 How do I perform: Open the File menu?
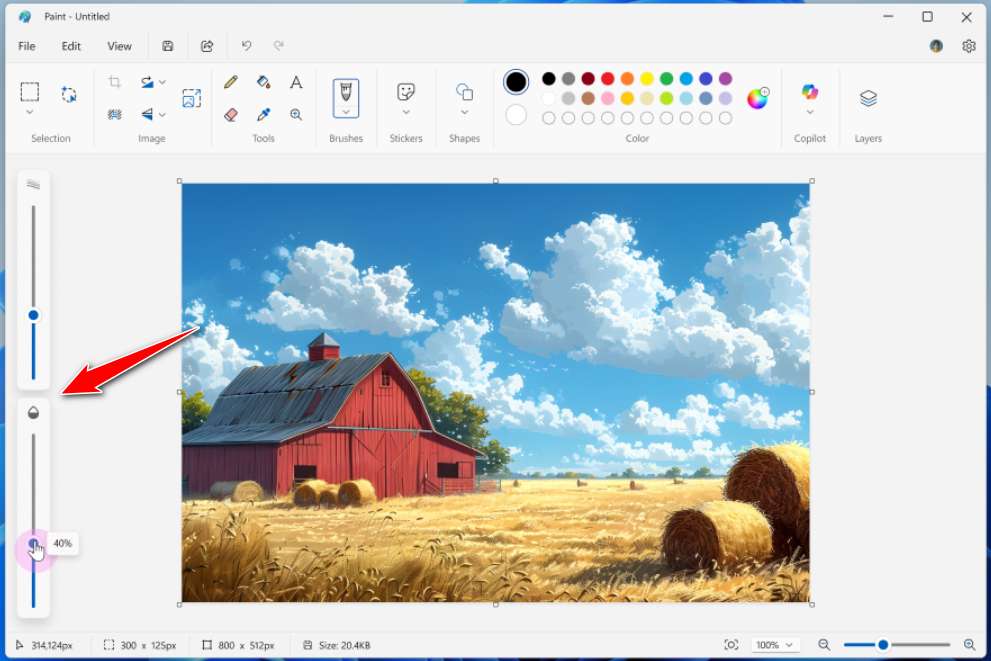click(x=26, y=46)
